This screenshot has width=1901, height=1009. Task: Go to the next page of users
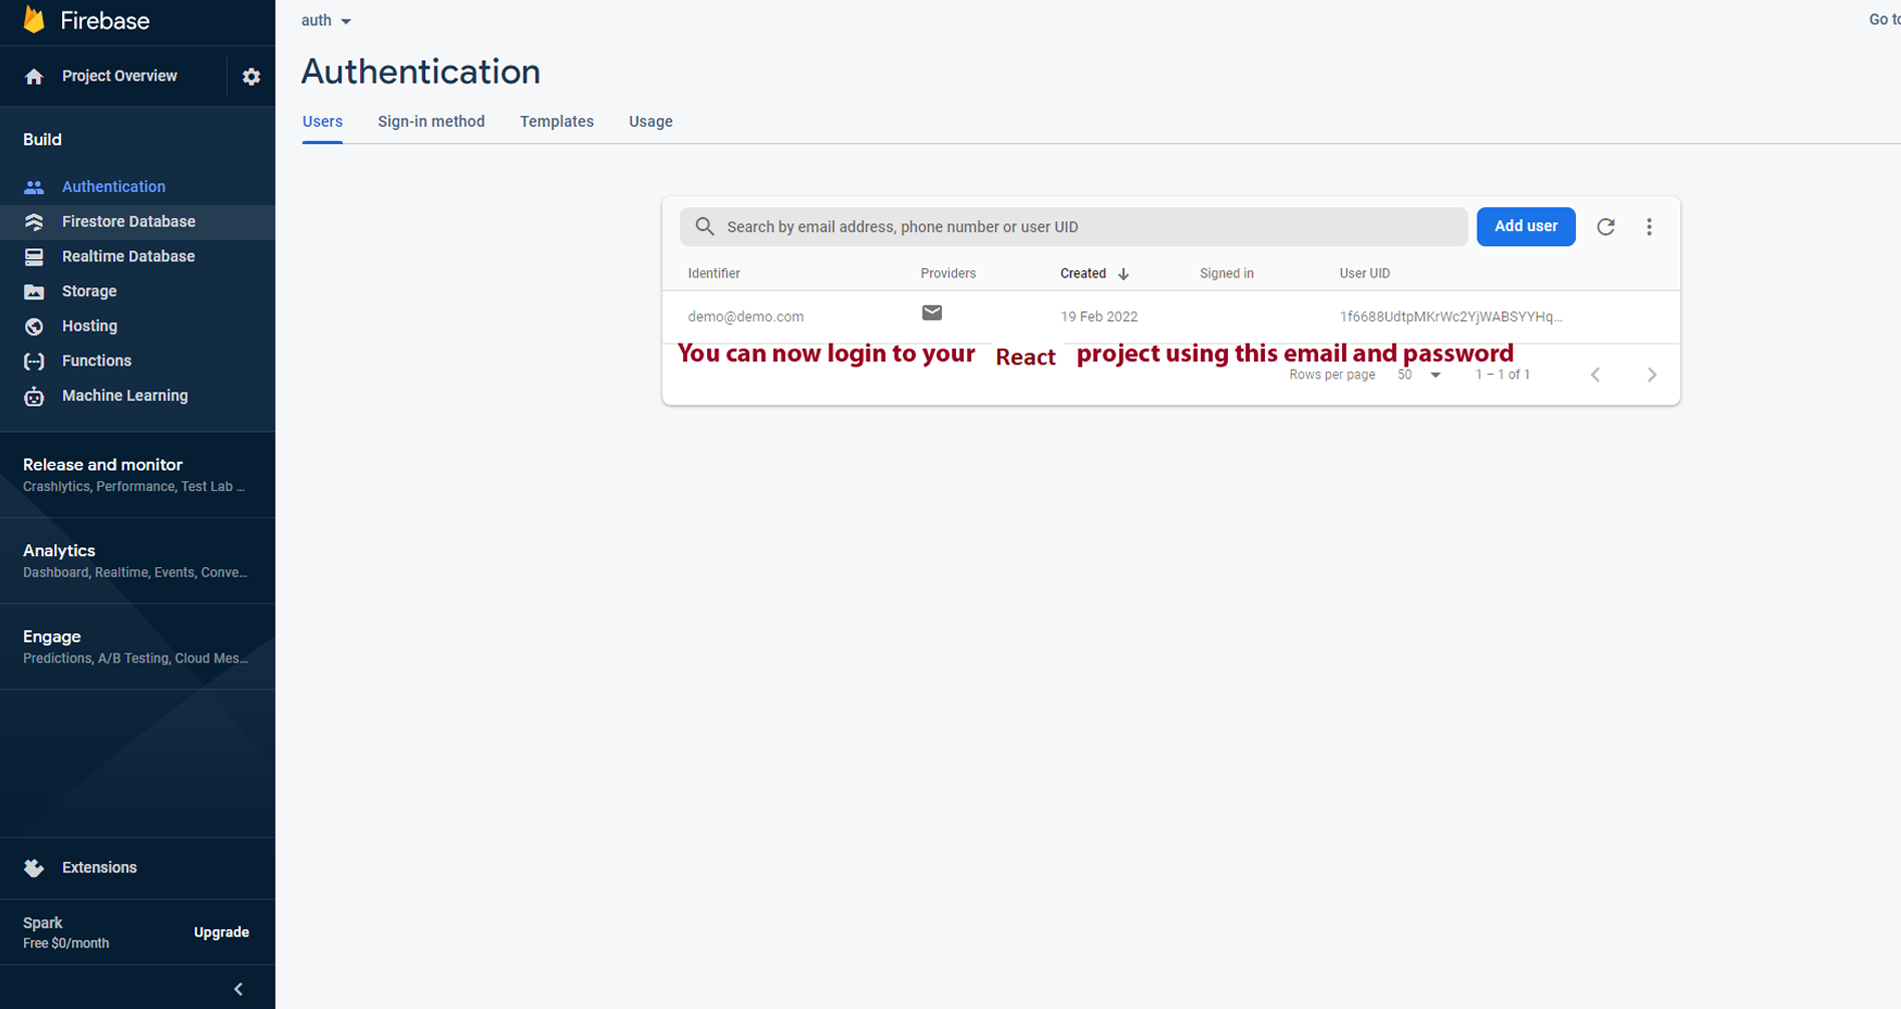point(1651,375)
